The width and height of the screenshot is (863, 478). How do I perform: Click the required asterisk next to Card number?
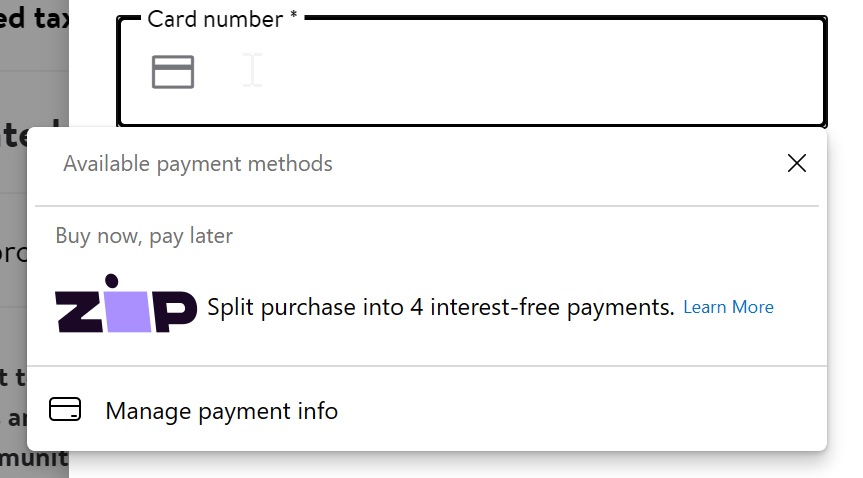[x=293, y=15]
